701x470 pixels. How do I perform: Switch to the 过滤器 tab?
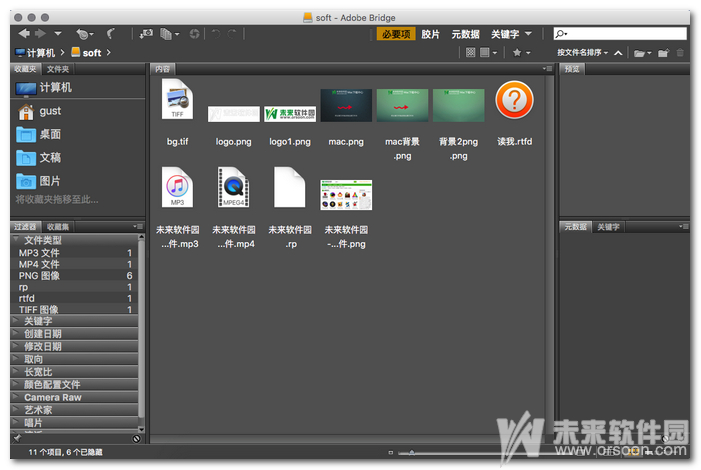(x=25, y=227)
